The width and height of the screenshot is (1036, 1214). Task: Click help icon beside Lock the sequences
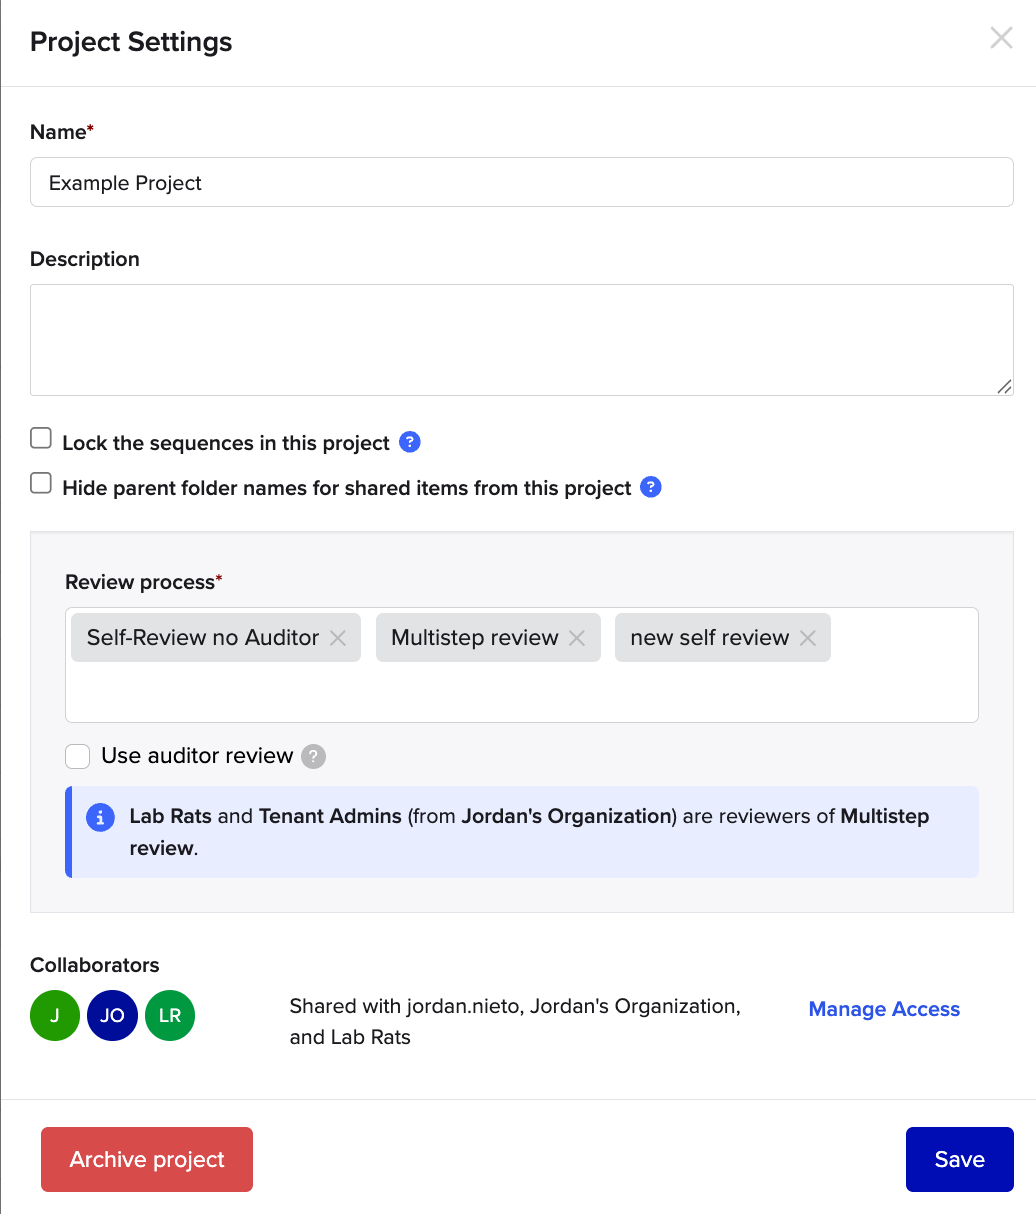point(409,442)
